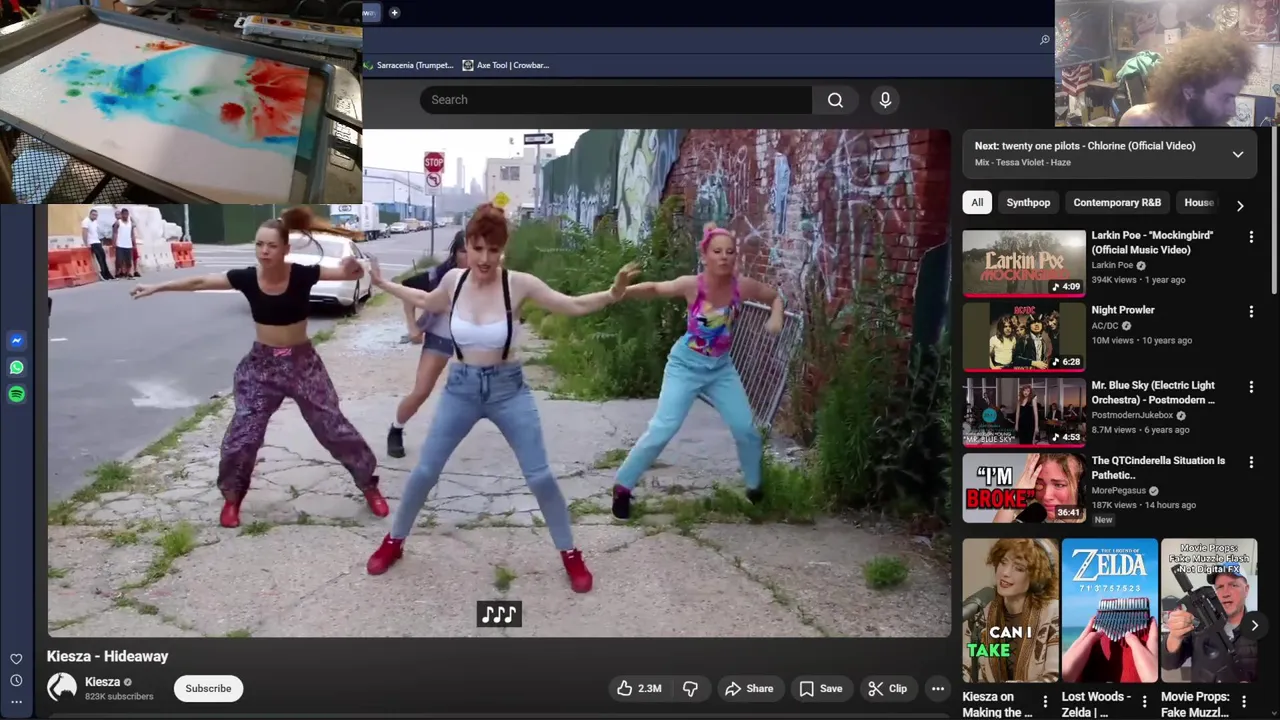This screenshot has width=1280, height=720.
Task: Click the MorePegasus channel name
Action: point(1118,491)
